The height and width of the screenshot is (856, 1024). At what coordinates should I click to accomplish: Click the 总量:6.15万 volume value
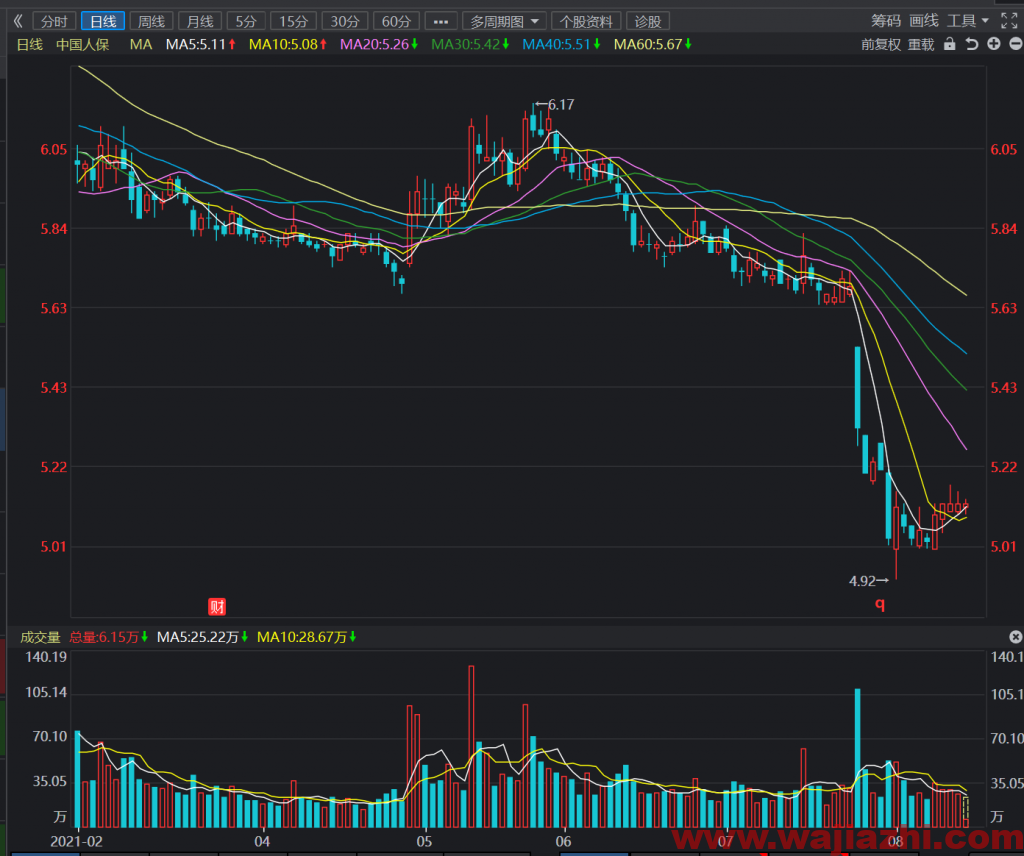[x=108, y=637]
